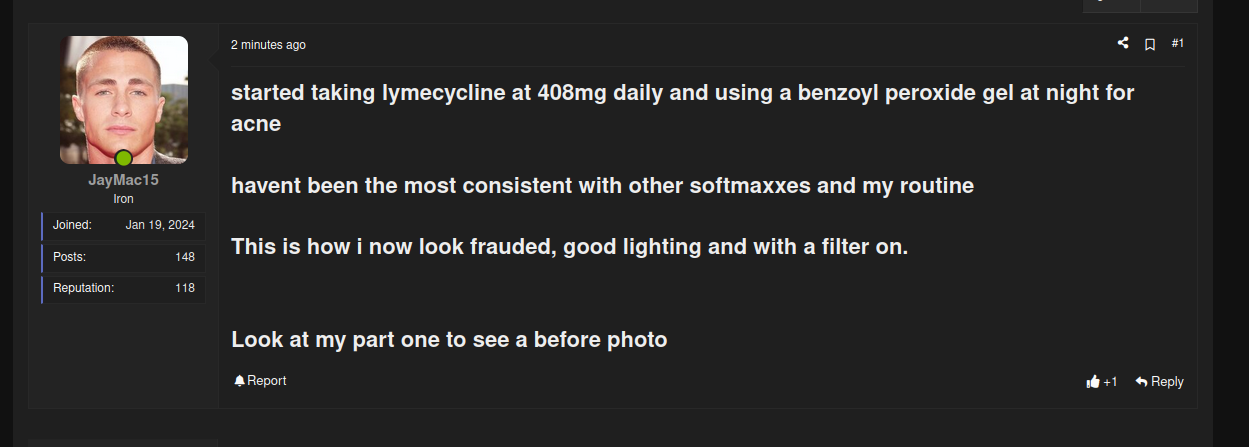Click the Posts count of 148
The height and width of the screenshot is (447, 1249).
pyautogui.click(x=184, y=257)
